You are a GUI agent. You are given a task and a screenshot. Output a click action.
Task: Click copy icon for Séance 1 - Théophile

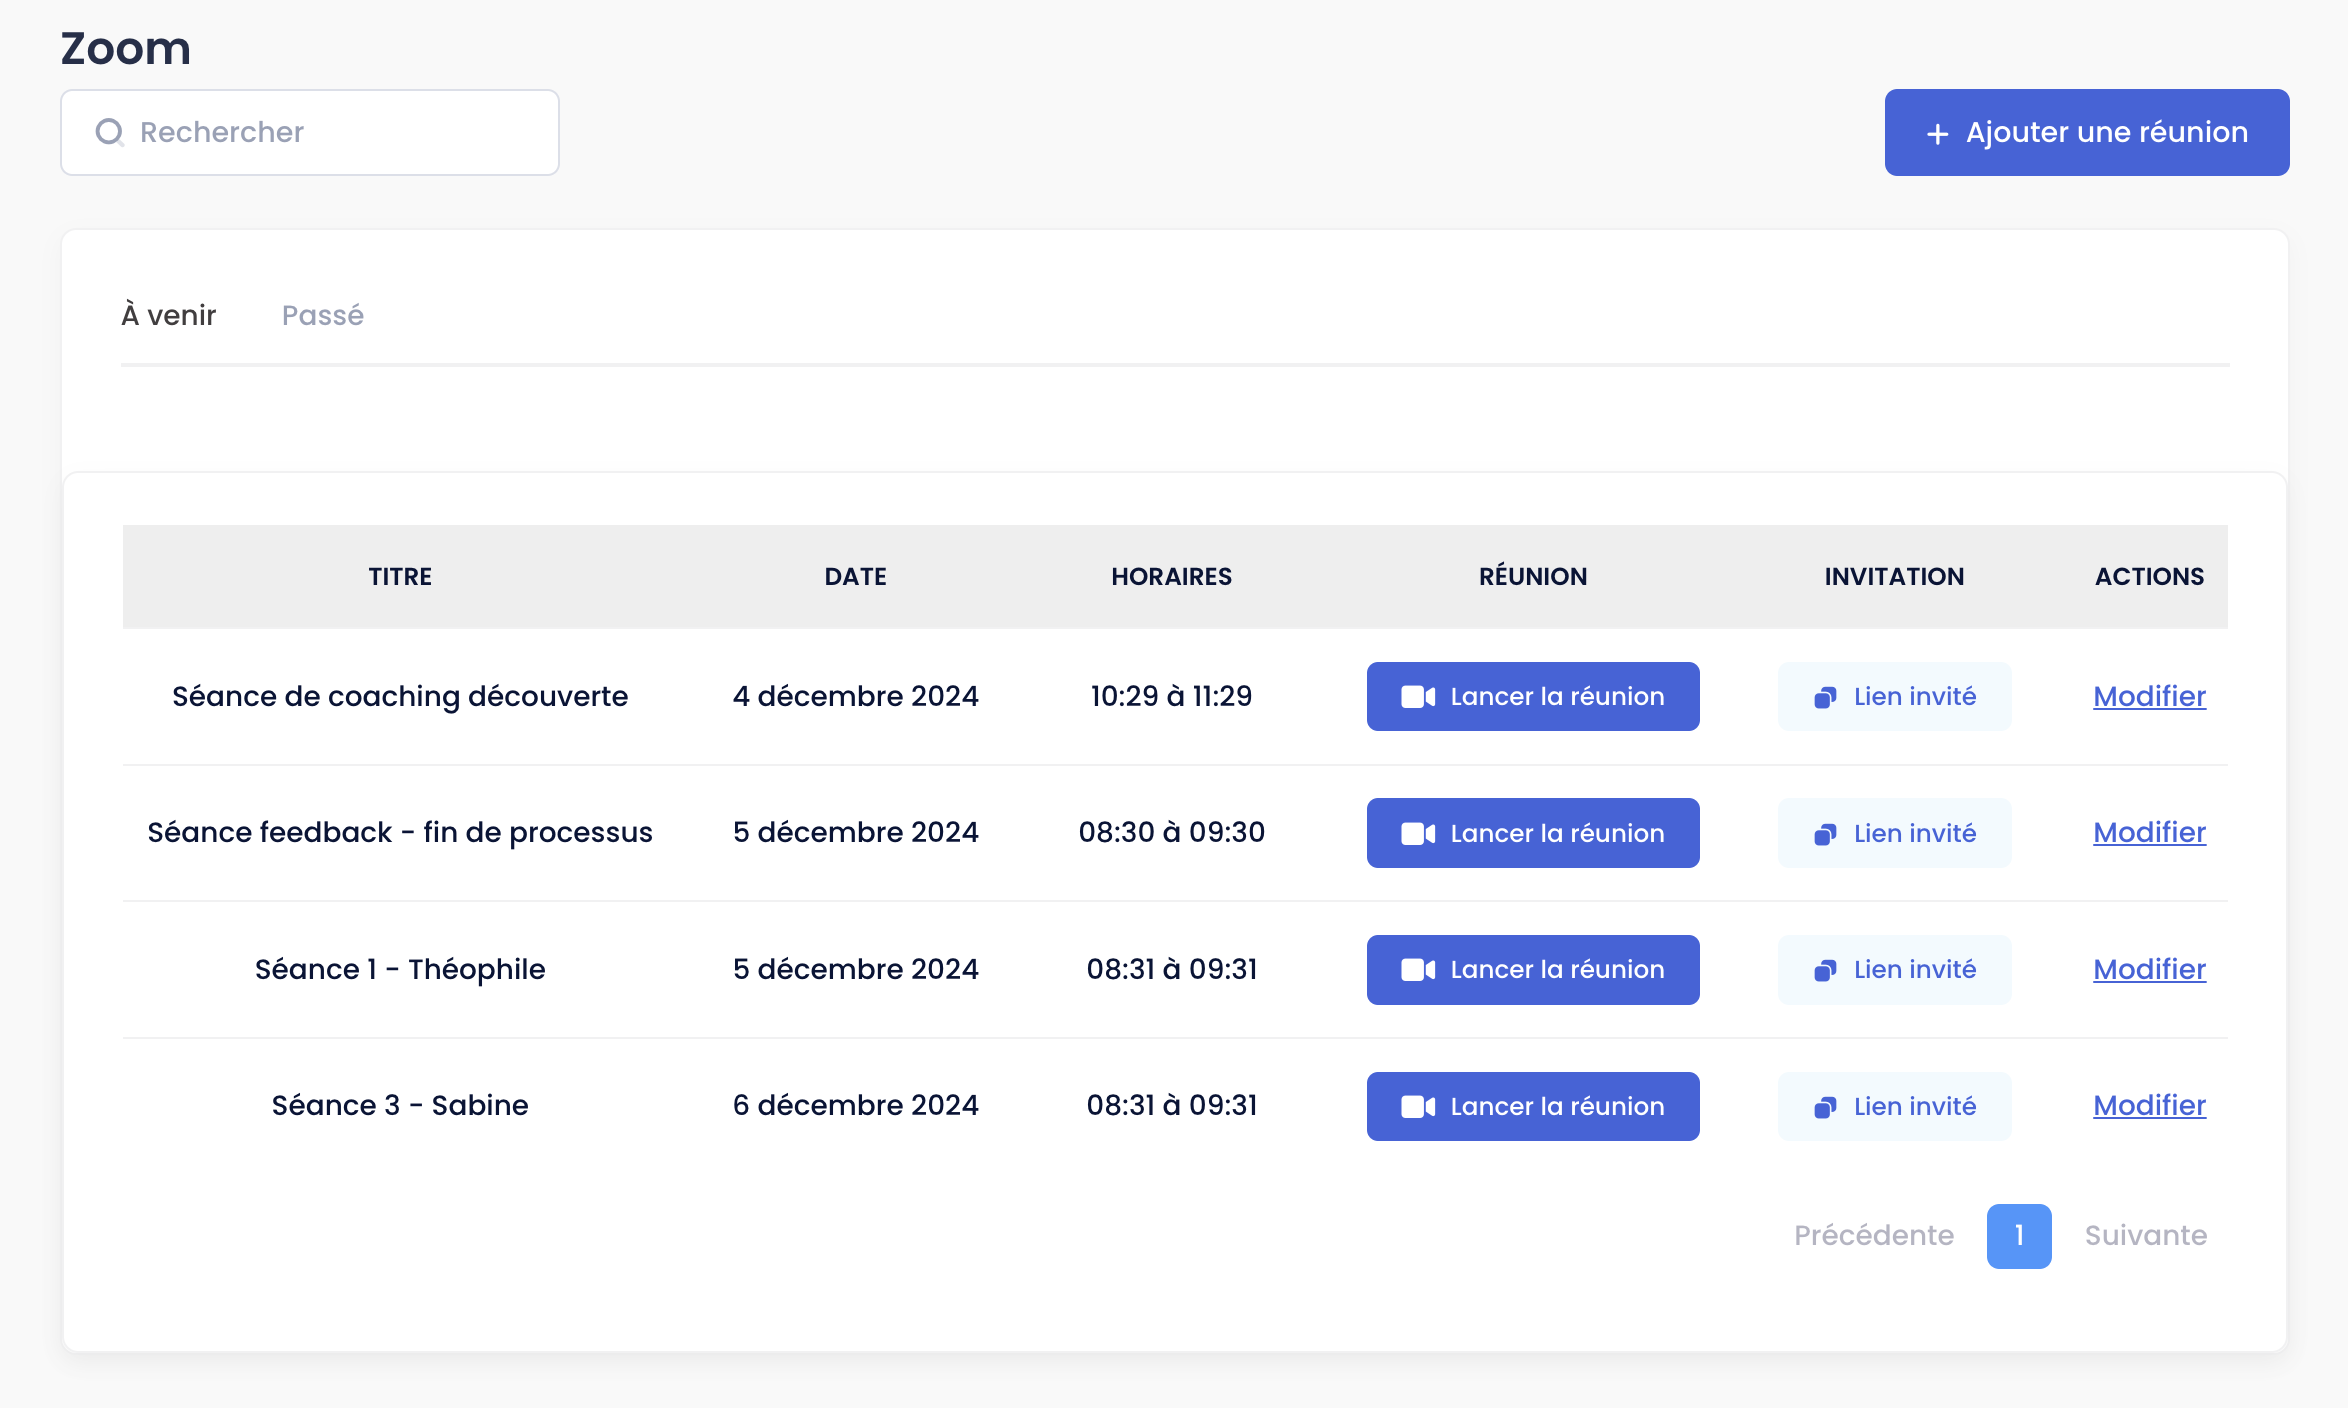tap(1825, 971)
